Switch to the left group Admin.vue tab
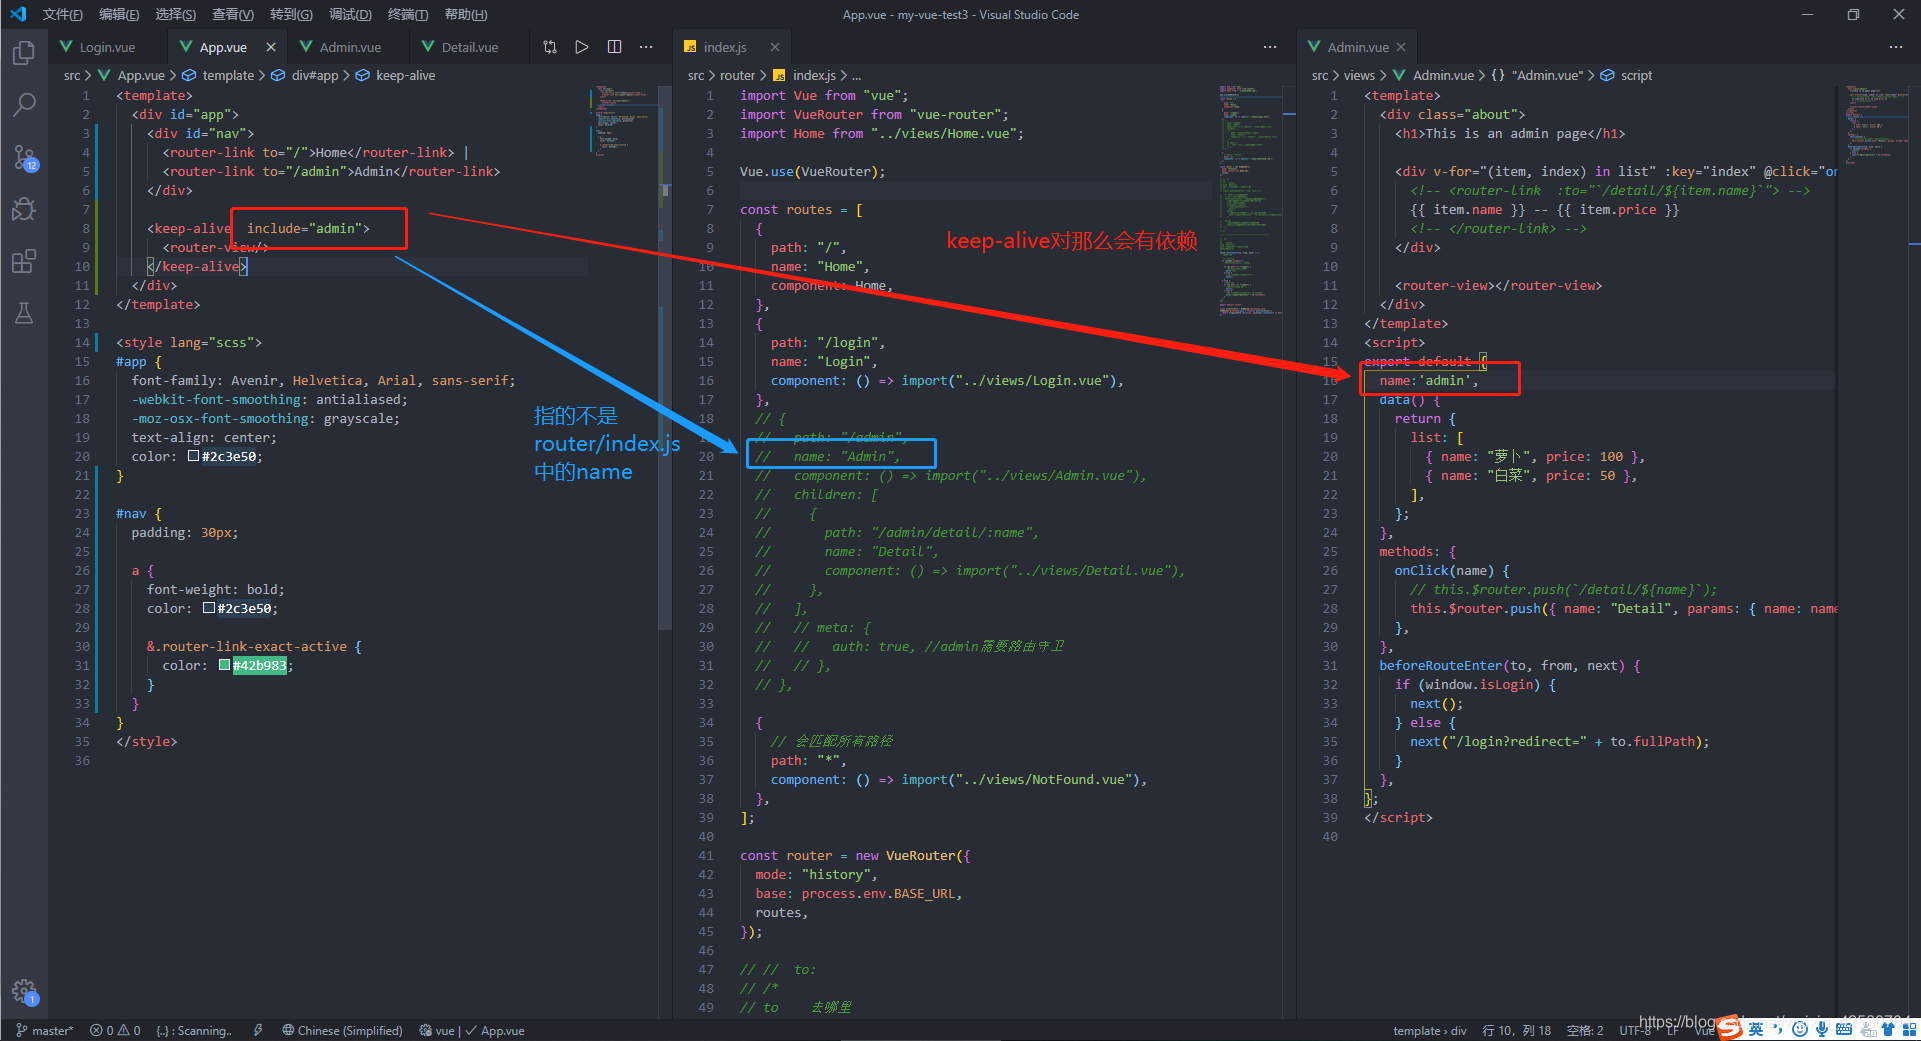This screenshot has width=1921, height=1041. (350, 47)
